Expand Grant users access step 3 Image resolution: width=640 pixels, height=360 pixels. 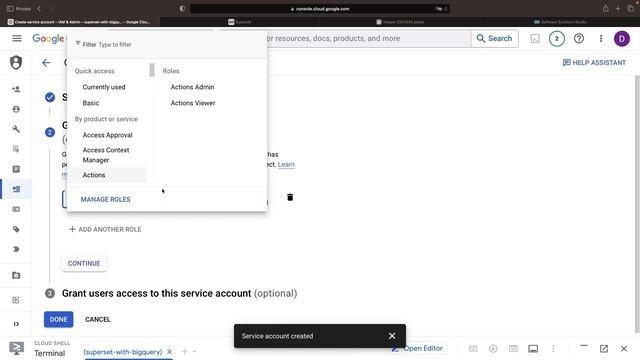pos(179,293)
